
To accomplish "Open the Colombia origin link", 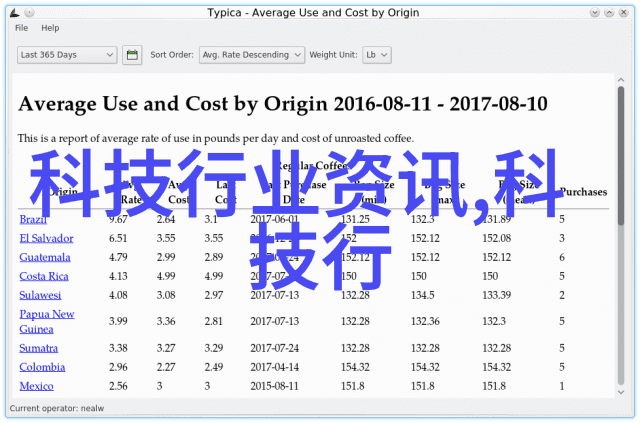I will (x=42, y=367).
